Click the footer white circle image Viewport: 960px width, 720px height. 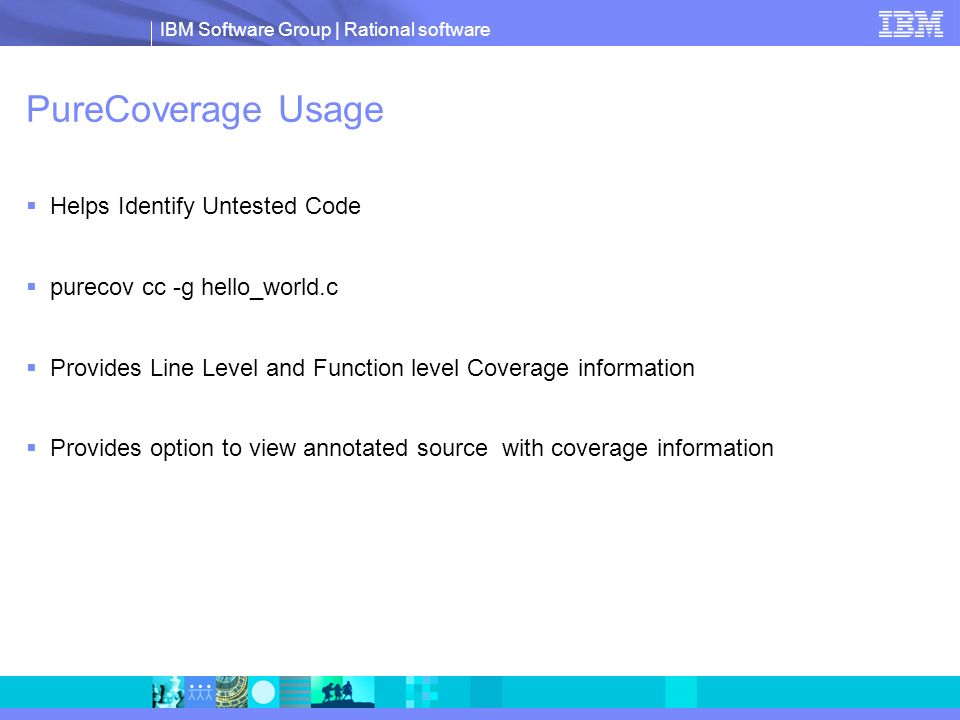click(x=263, y=692)
